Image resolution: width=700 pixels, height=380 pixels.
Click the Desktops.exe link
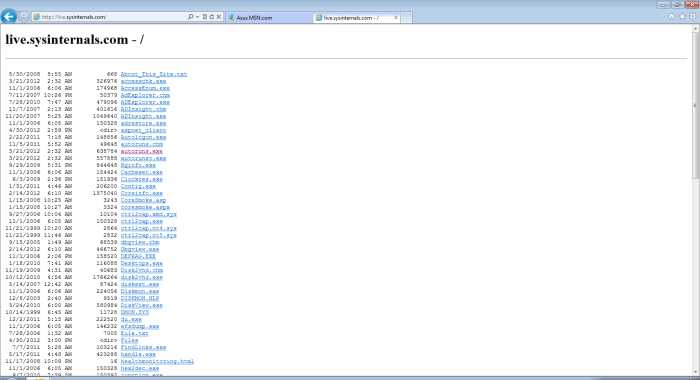pyautogui.click(x=142, y=263)
